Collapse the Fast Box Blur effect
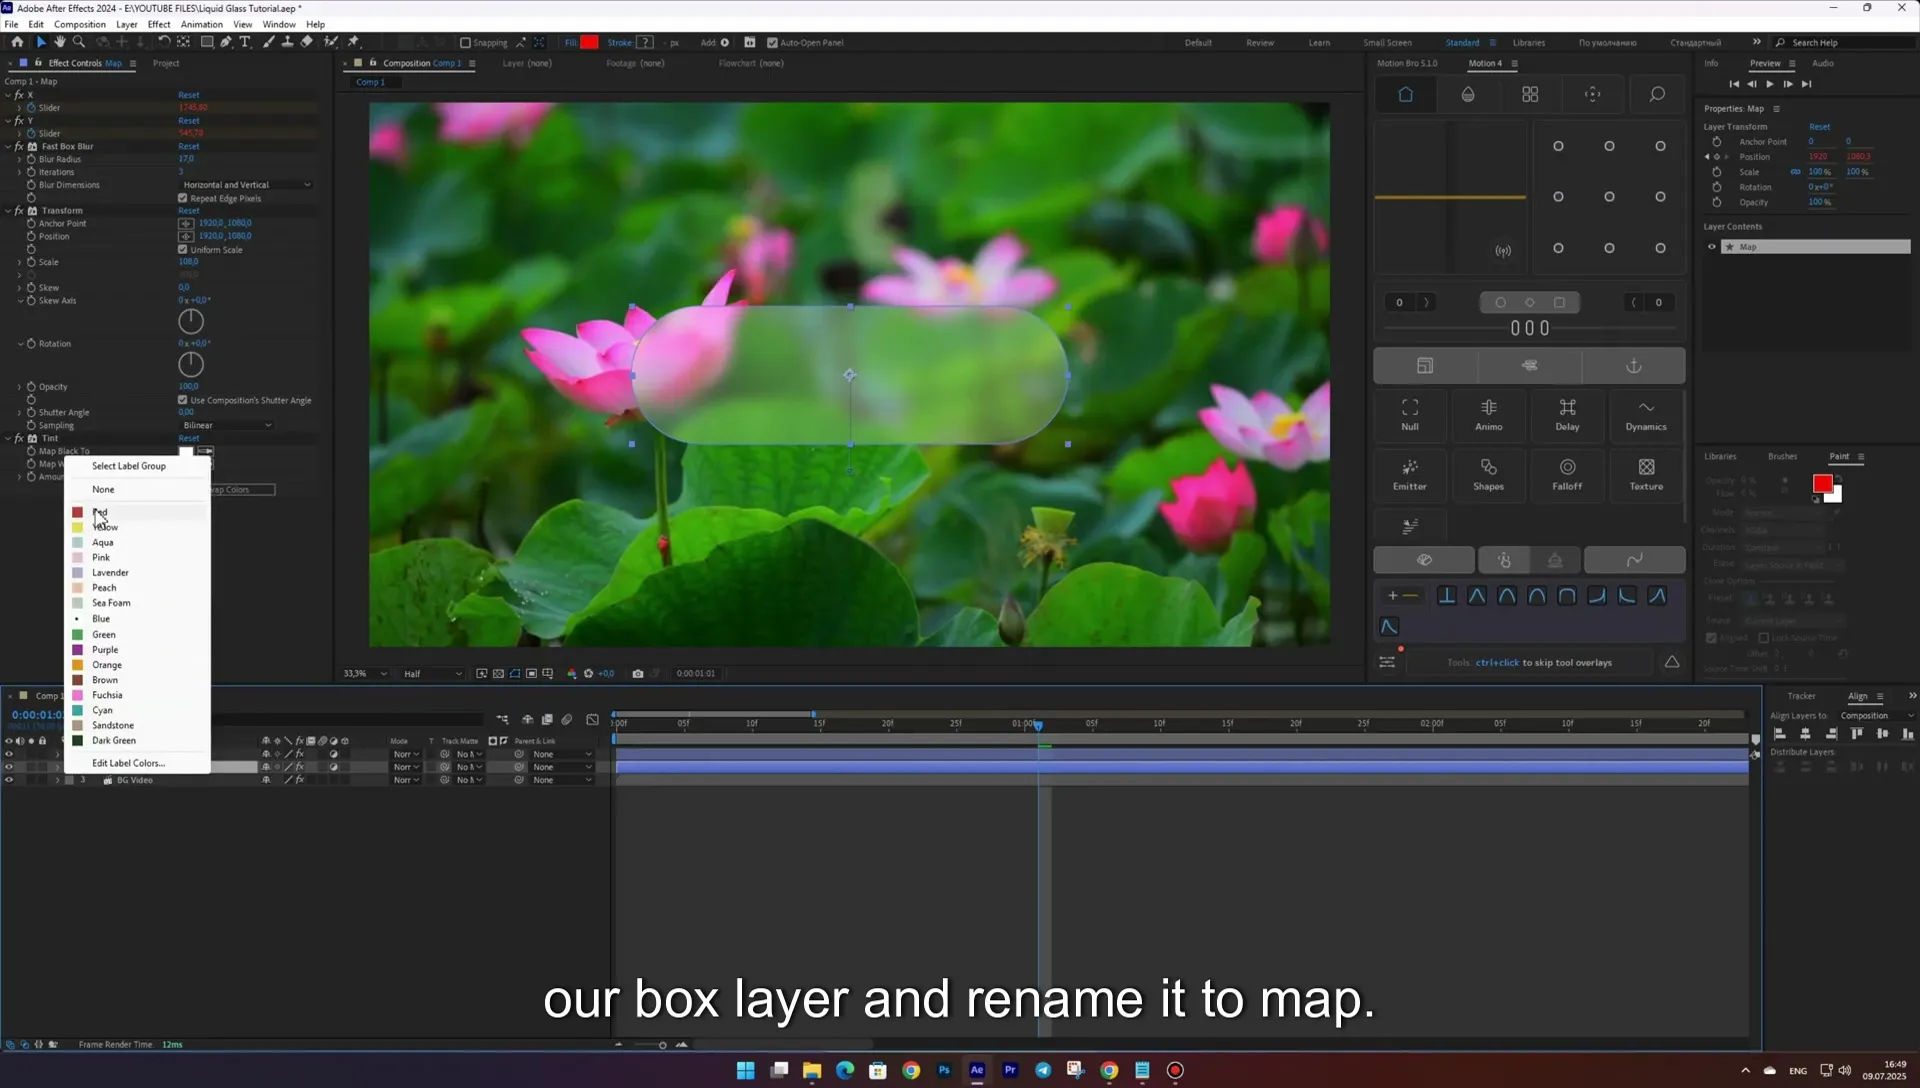The height and width of the screenshot is (1088, 1920). (x=8, y=146)
